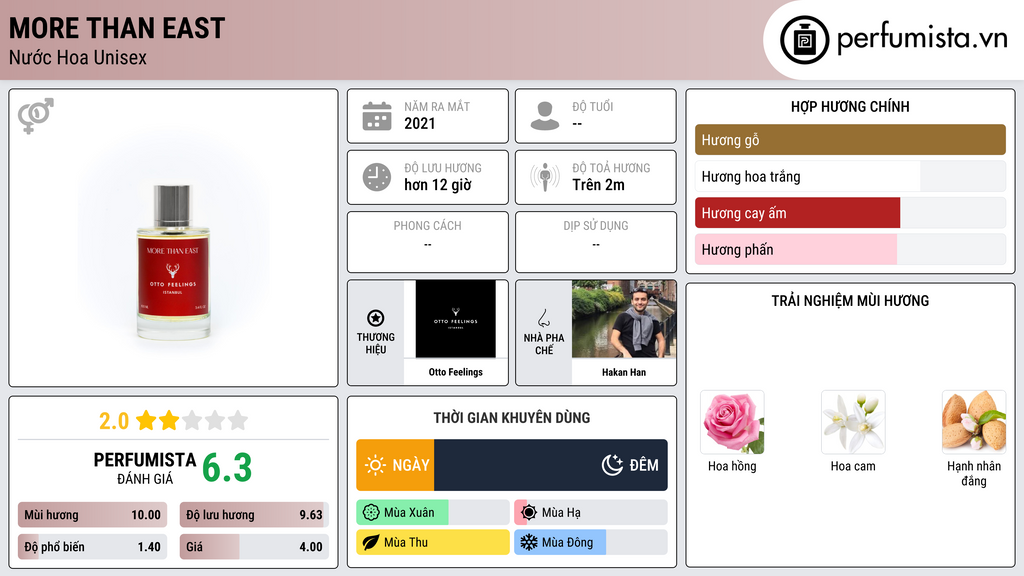Select the Hạnh nhân đắng almond image

[x=974, y=423]
